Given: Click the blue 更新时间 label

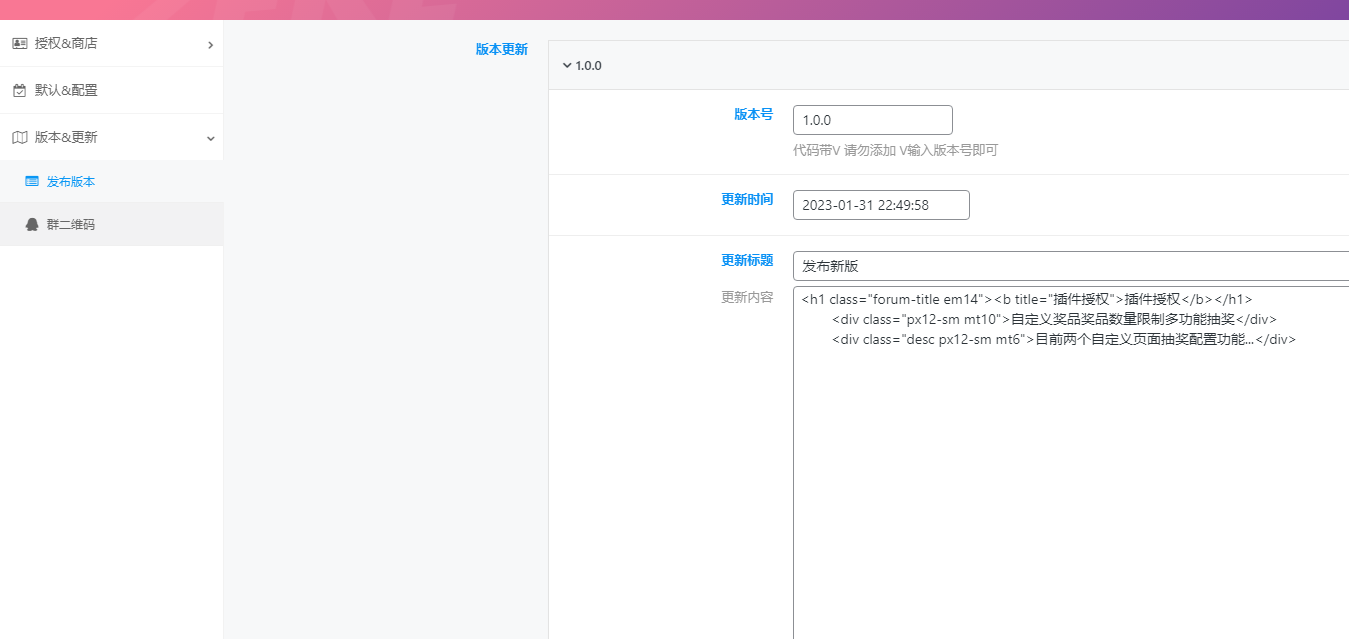Looking at the screenshot, I should coord(746,199).
